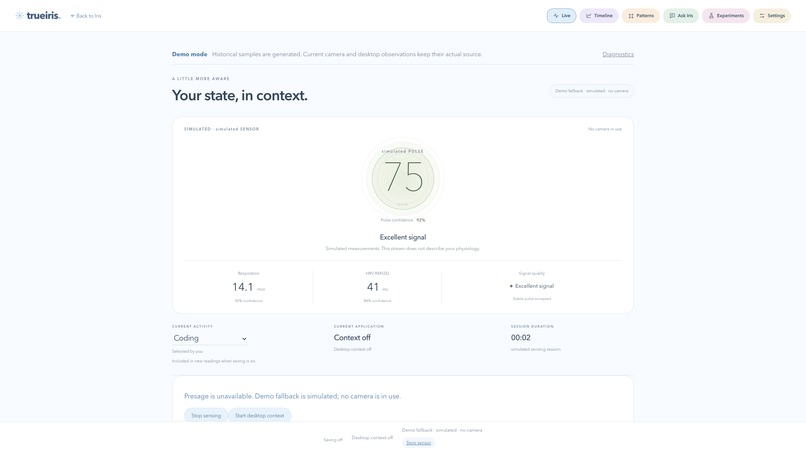This screenshot has height=453, width=806.
Task: Click the Start desktop context button
Action: pos(260,415)
